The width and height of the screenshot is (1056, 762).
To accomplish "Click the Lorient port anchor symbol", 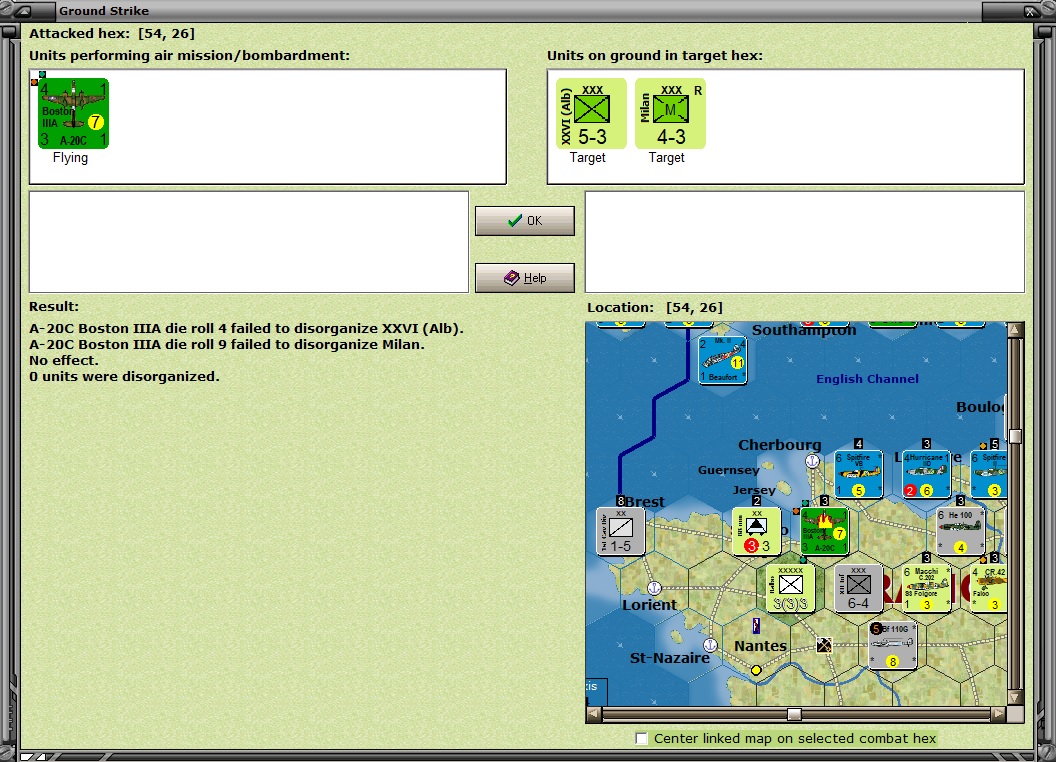I will click(x=653, y=588).
